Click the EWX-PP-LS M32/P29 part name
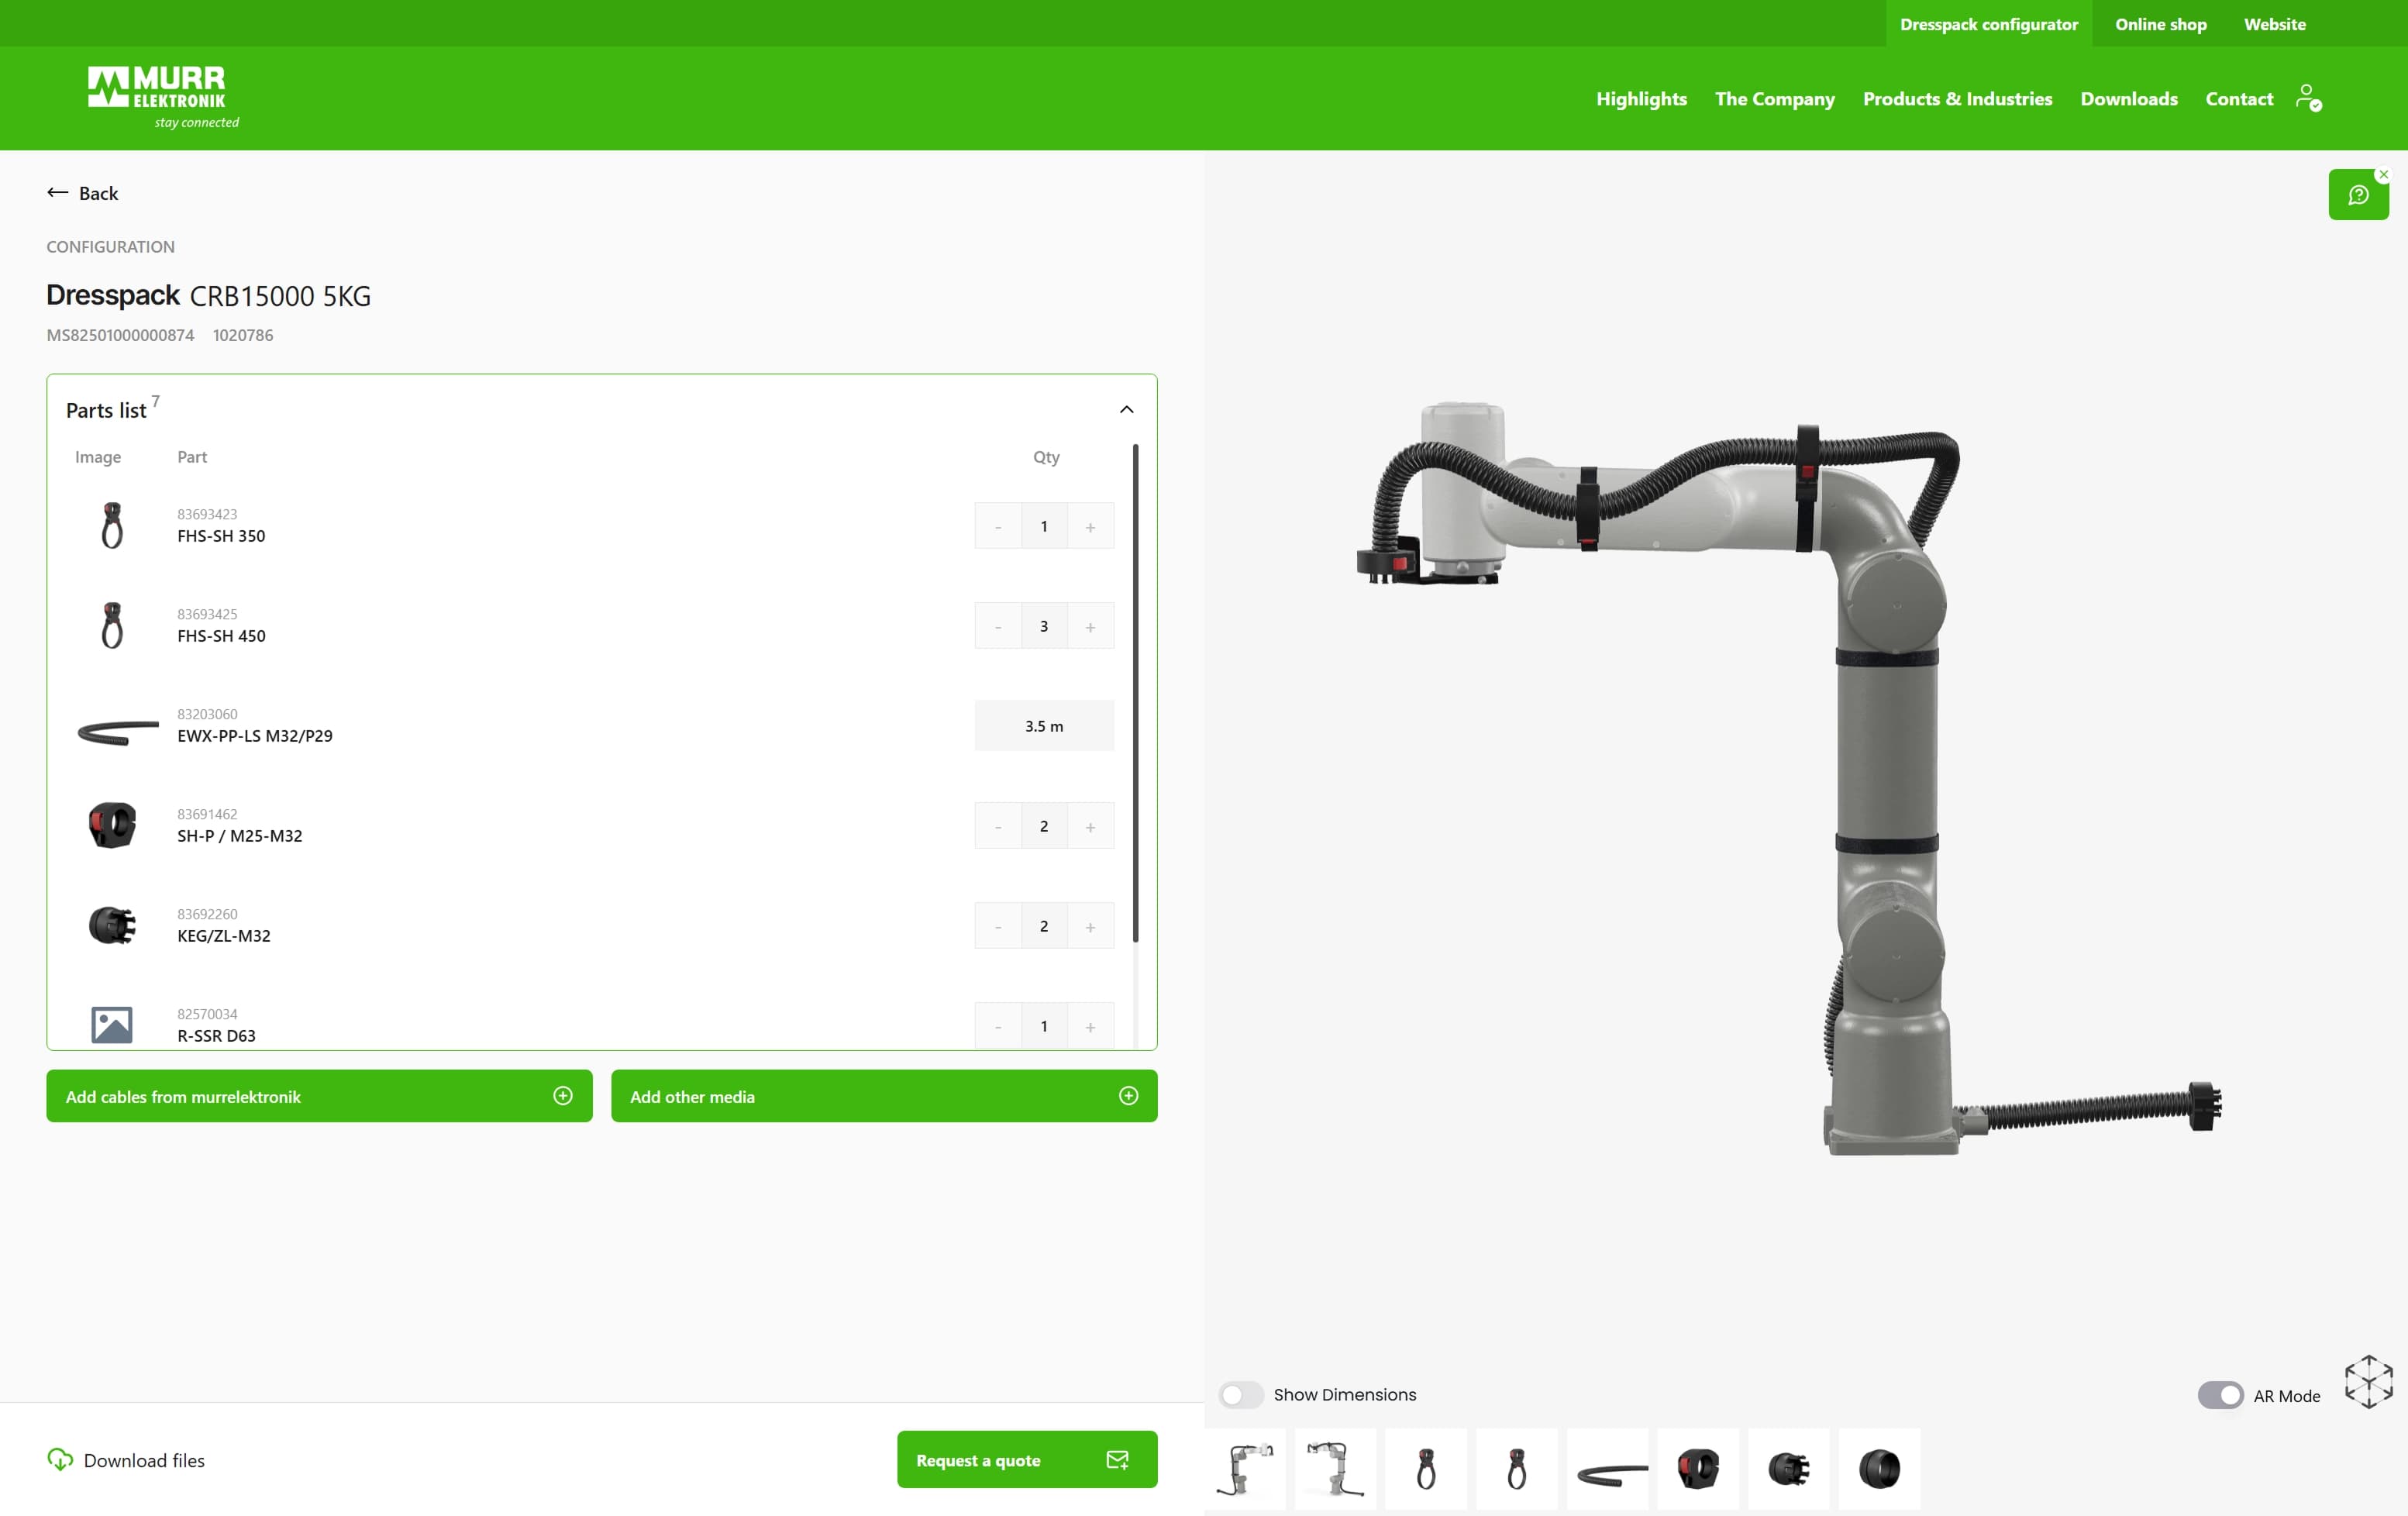2408x1516 pixels. (255, 736)
